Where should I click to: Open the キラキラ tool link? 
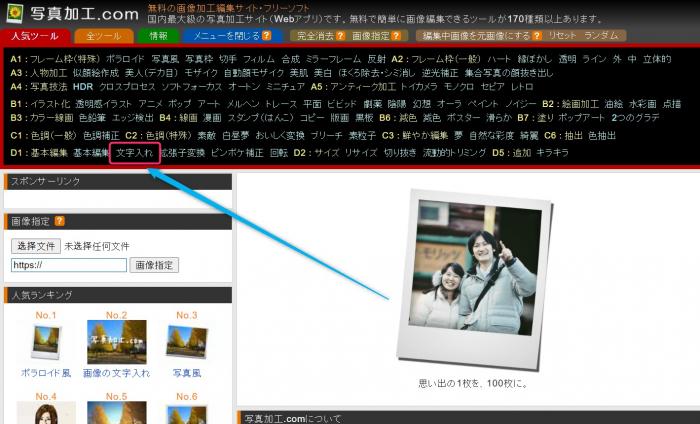(553, 153)
